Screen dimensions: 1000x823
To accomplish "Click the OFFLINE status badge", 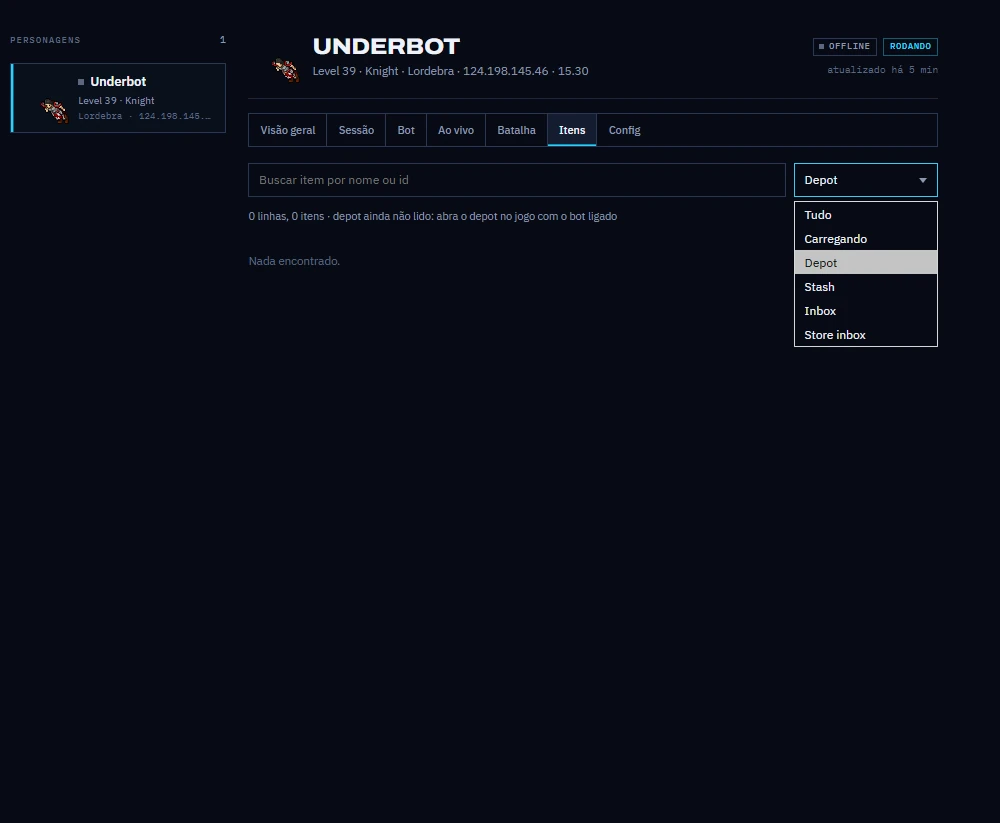I will click(844, 47).
